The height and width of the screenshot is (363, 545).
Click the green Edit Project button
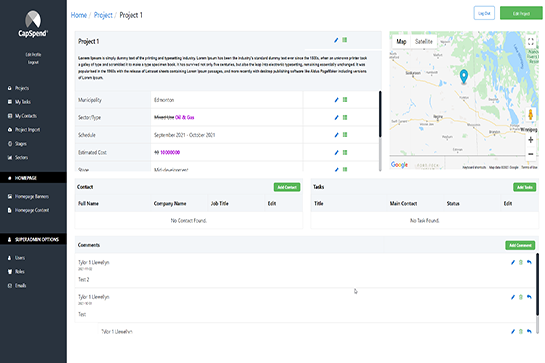[521, 13]
